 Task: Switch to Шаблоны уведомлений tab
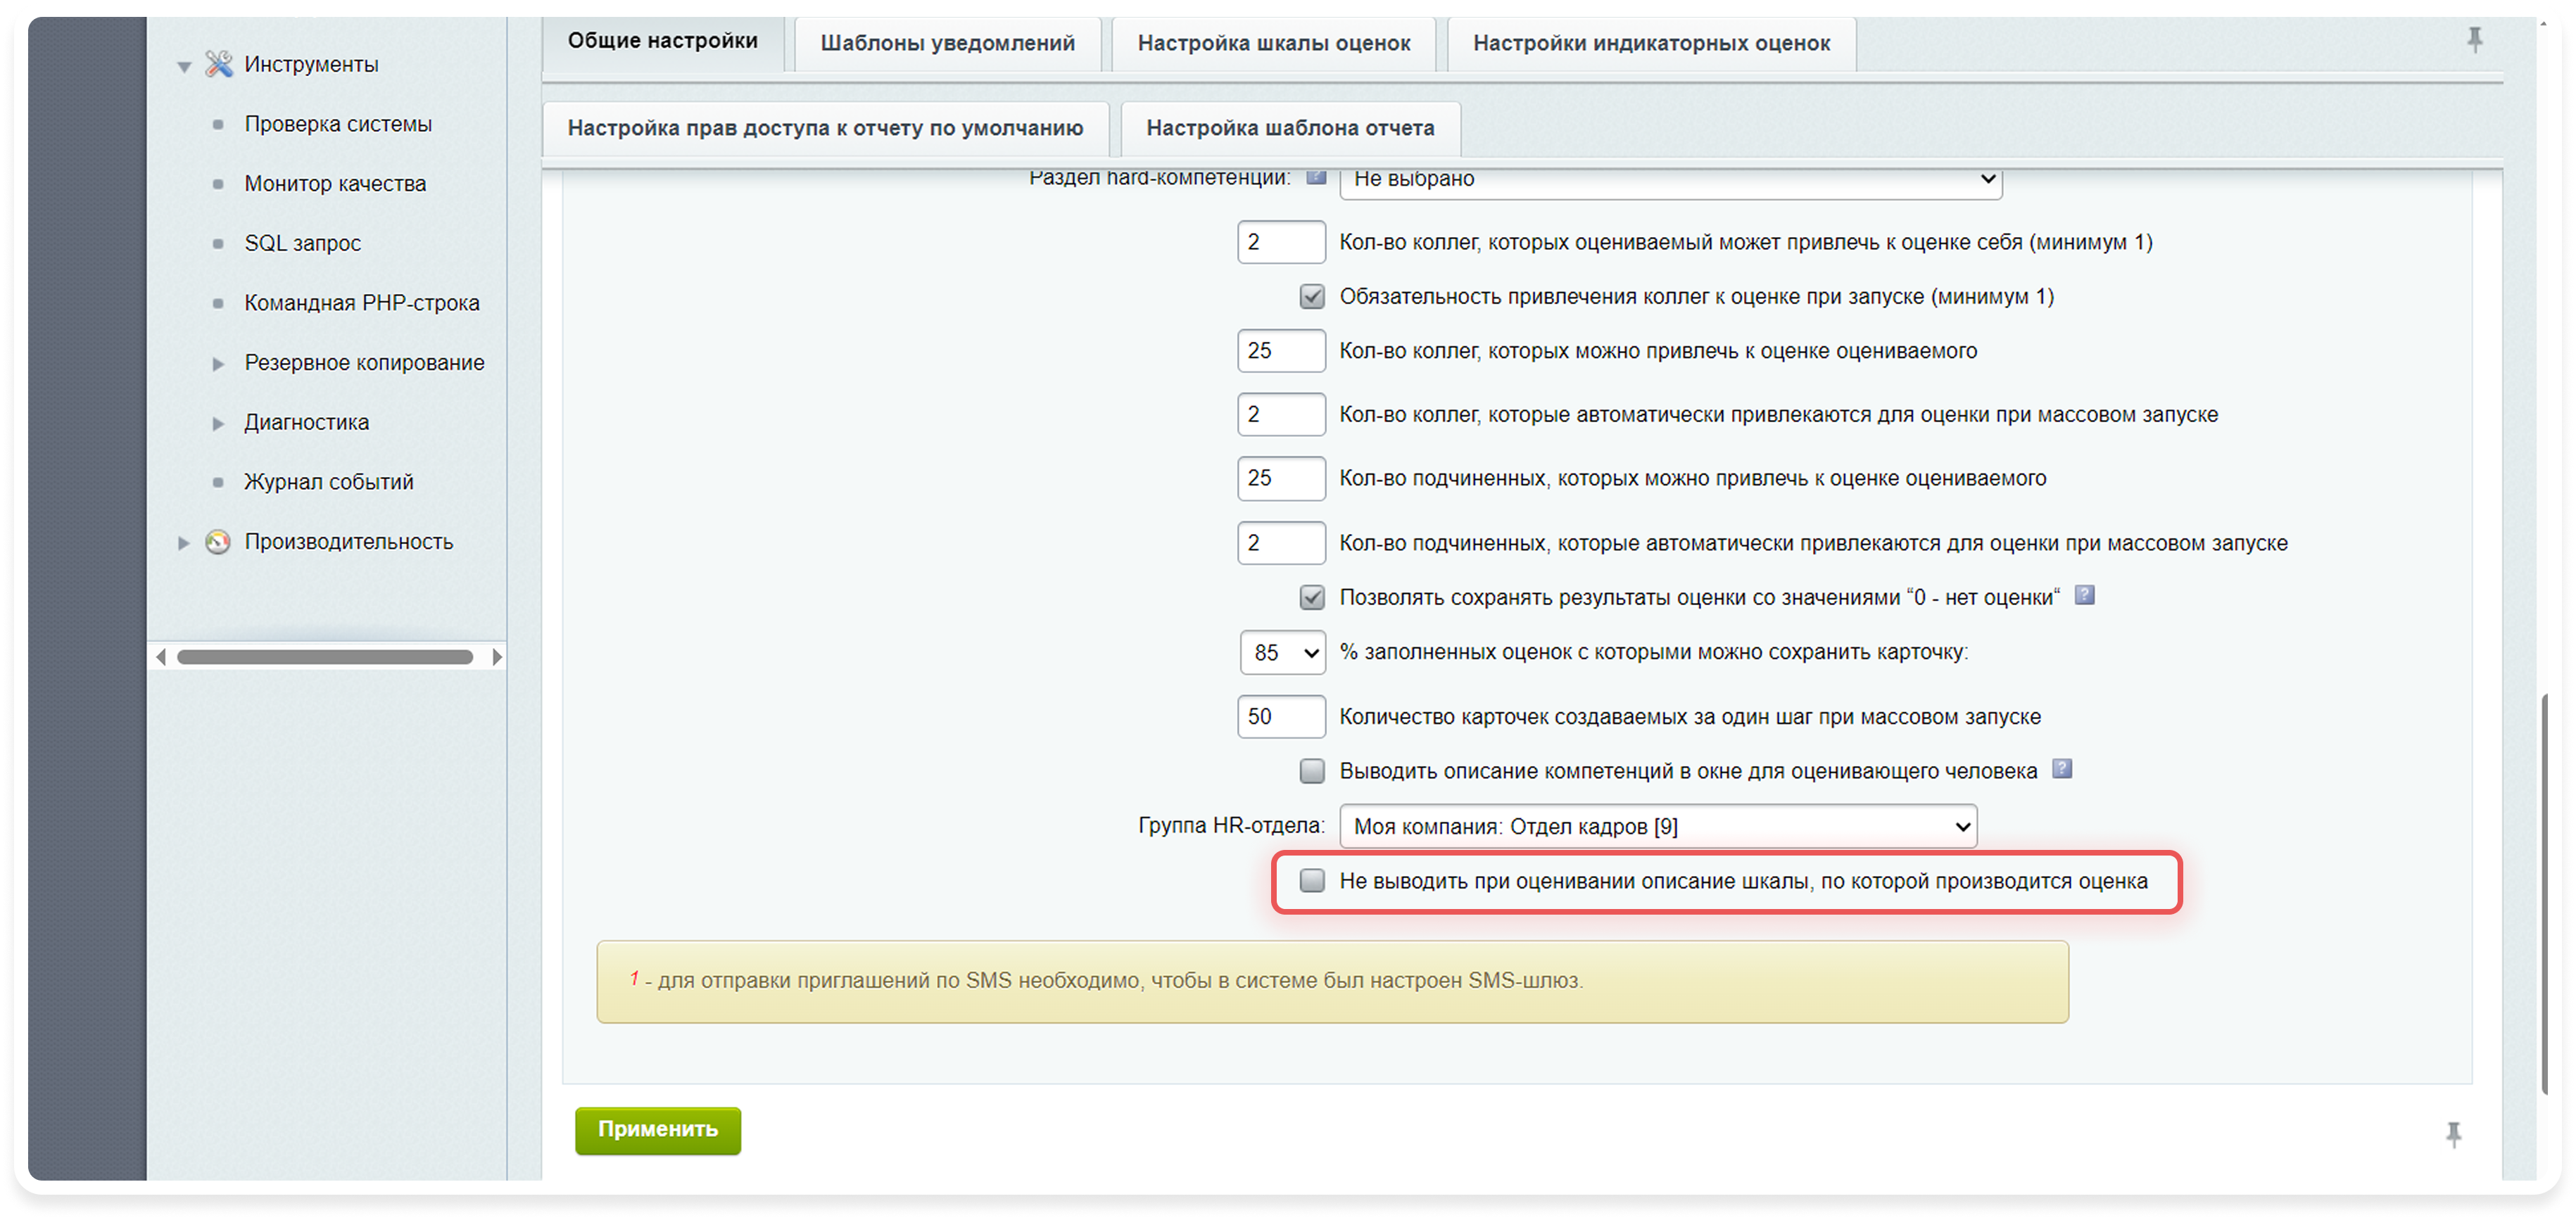(x=947, y=43)
